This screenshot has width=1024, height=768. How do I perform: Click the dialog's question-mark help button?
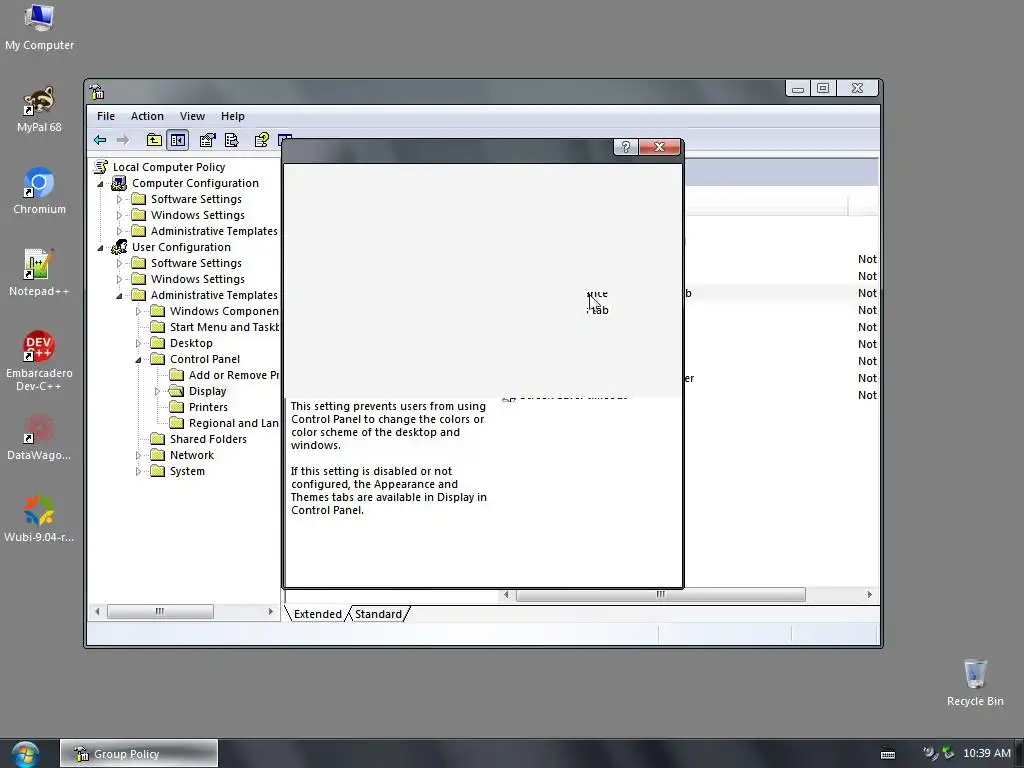point(626,147)
